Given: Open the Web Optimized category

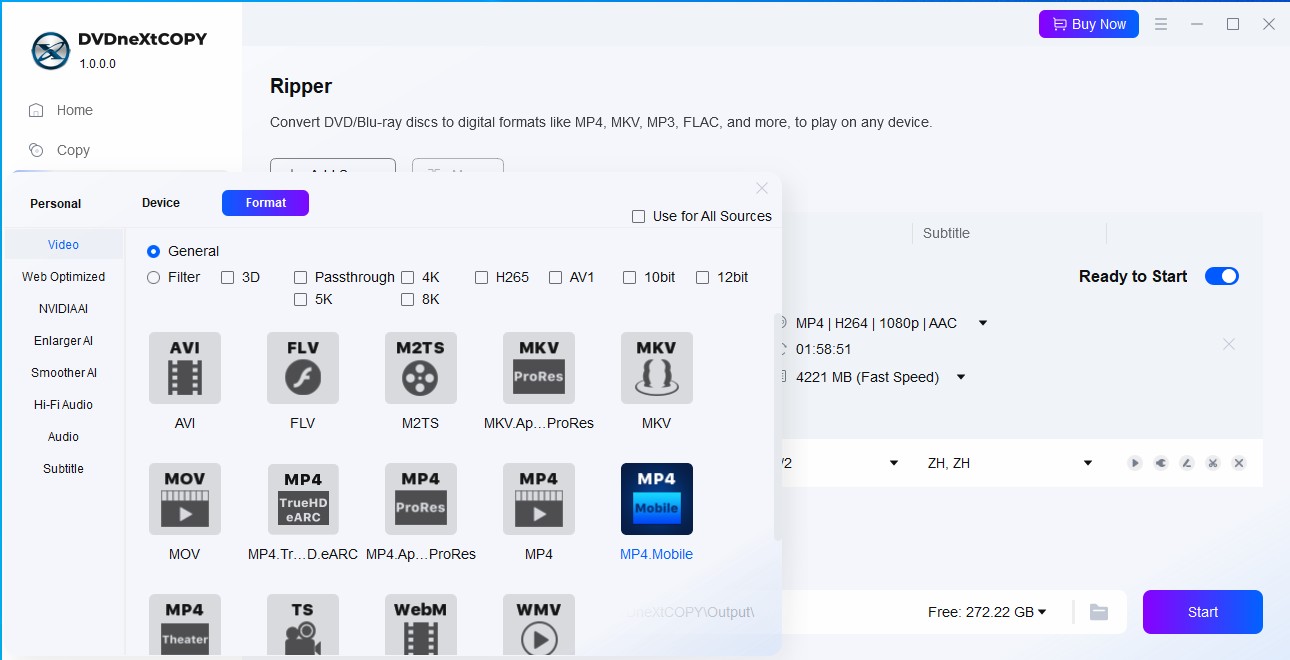Looking at the screenshot, I should click(x=64, y=277).
